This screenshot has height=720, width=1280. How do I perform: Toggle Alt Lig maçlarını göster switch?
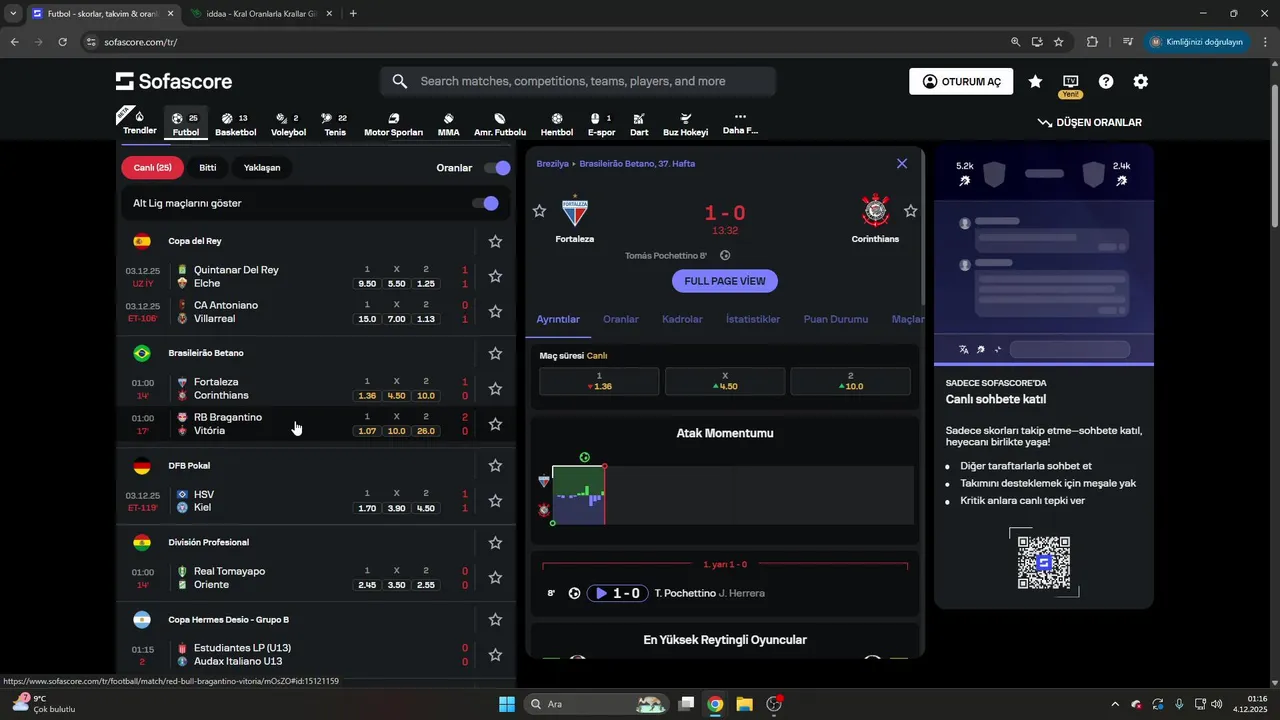(x=485, y=203)
